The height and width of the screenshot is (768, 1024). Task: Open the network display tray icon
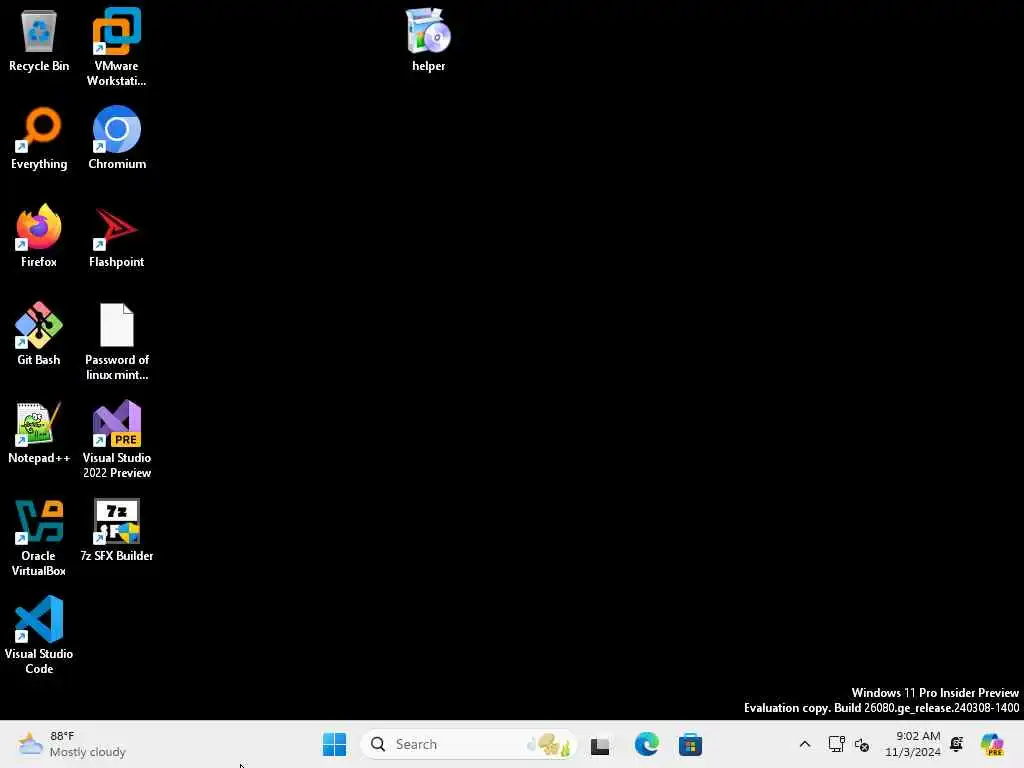pyautogui.click(x=837, y=744)
